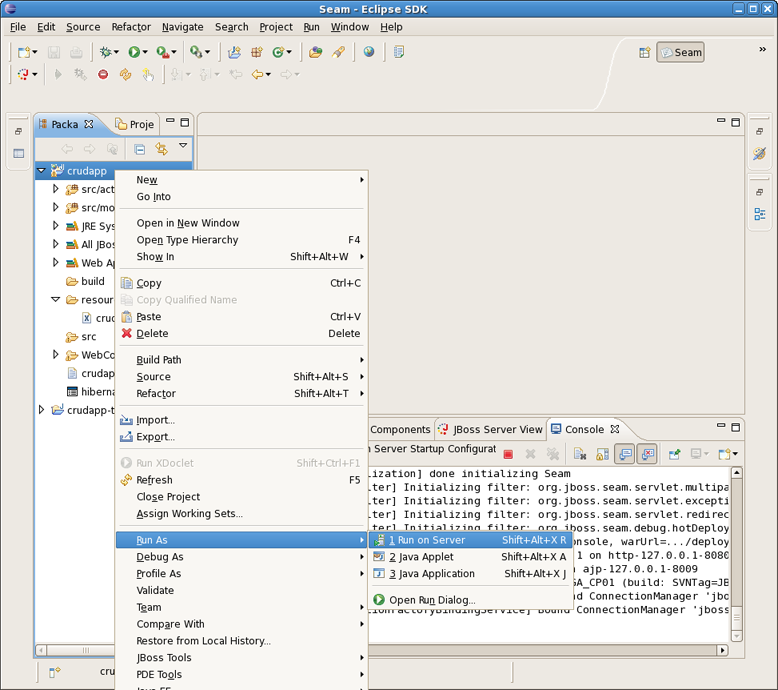Select Close Project in context menu
The image size is (778, 690).
pyautogui.click(x=241, y=497)
